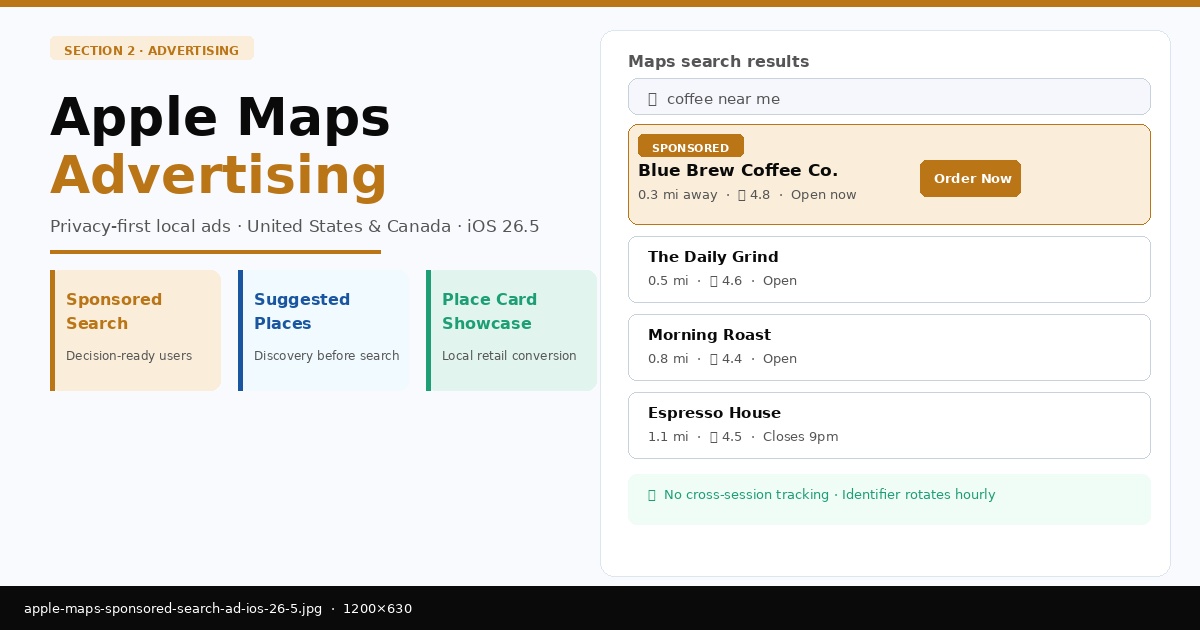Click the search icon in the search field

(x=652, y=99)
